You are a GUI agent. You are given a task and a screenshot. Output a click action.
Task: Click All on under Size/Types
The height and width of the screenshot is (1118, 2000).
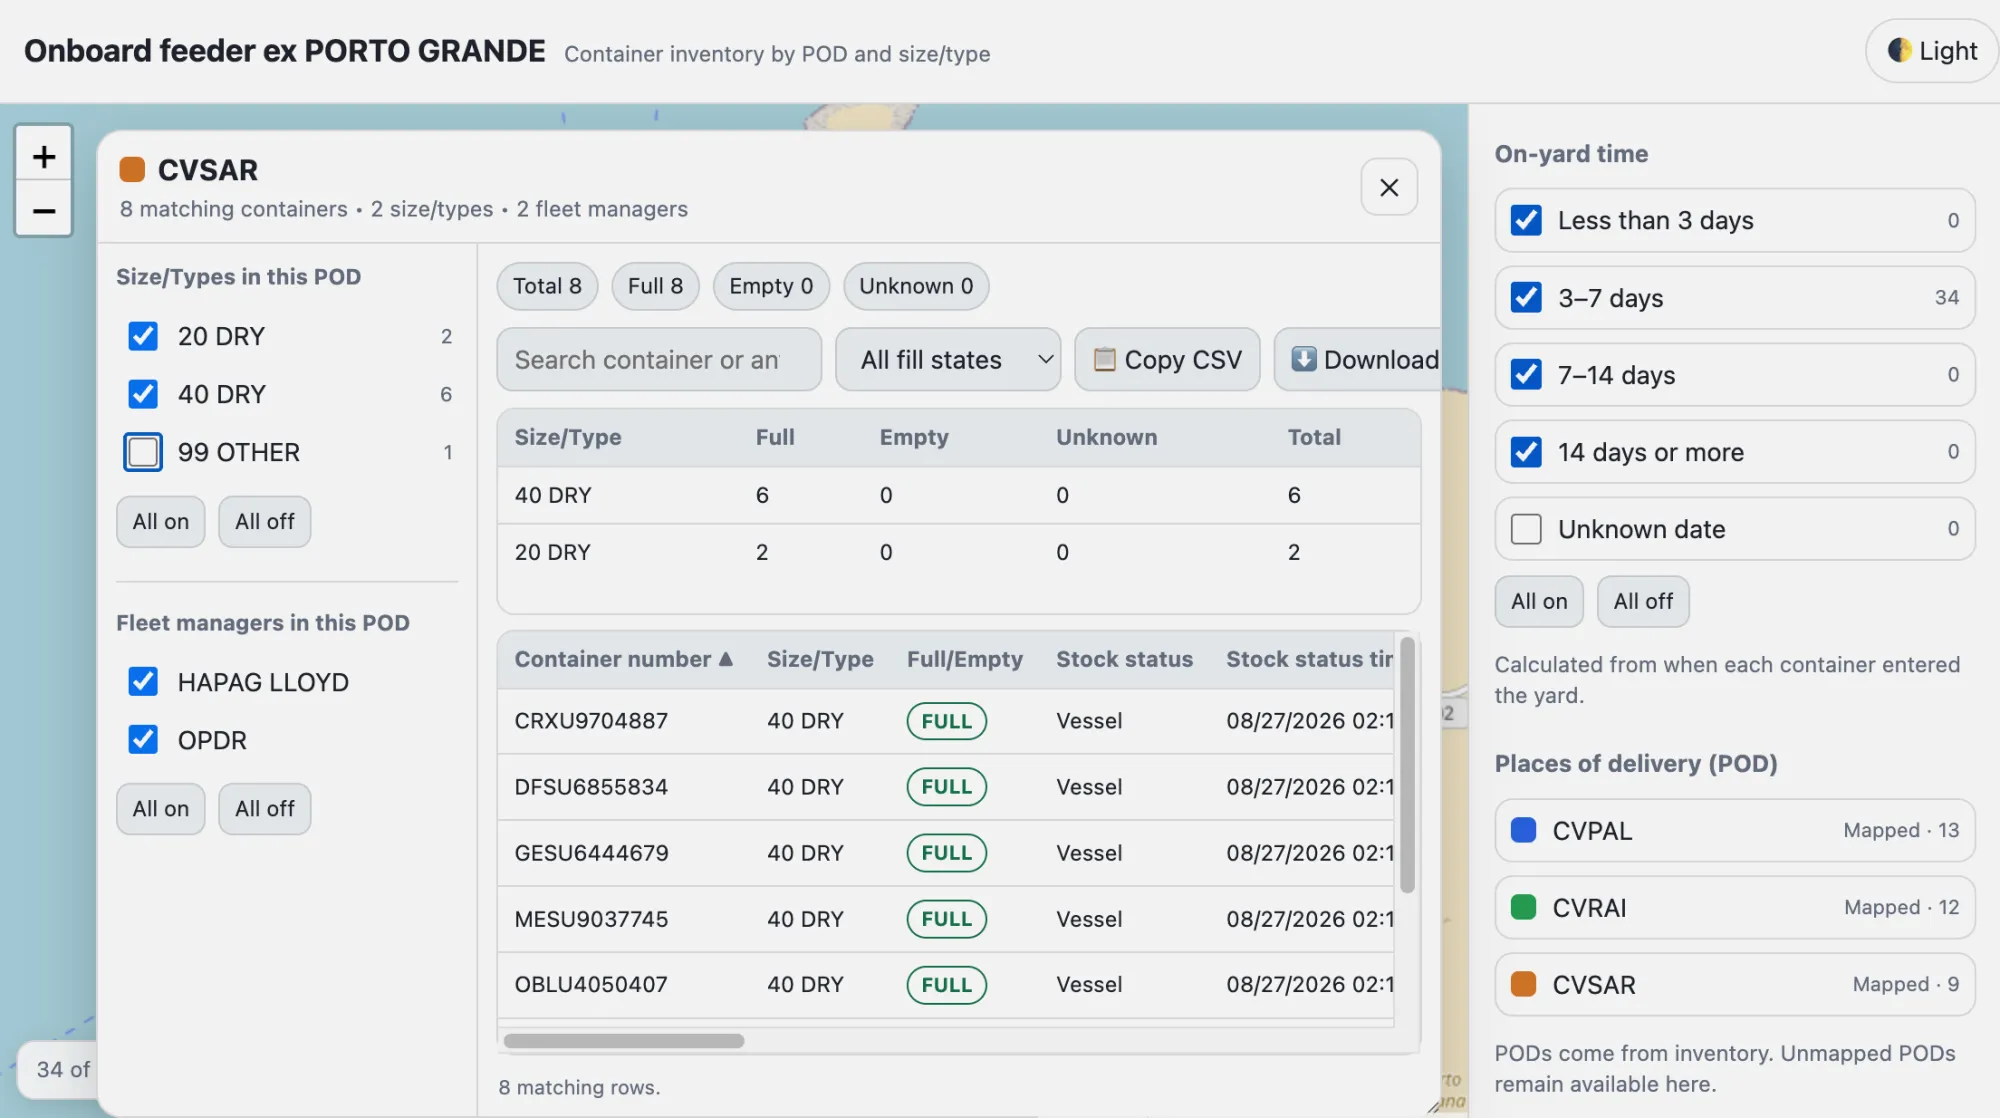[x=161, y=521]
